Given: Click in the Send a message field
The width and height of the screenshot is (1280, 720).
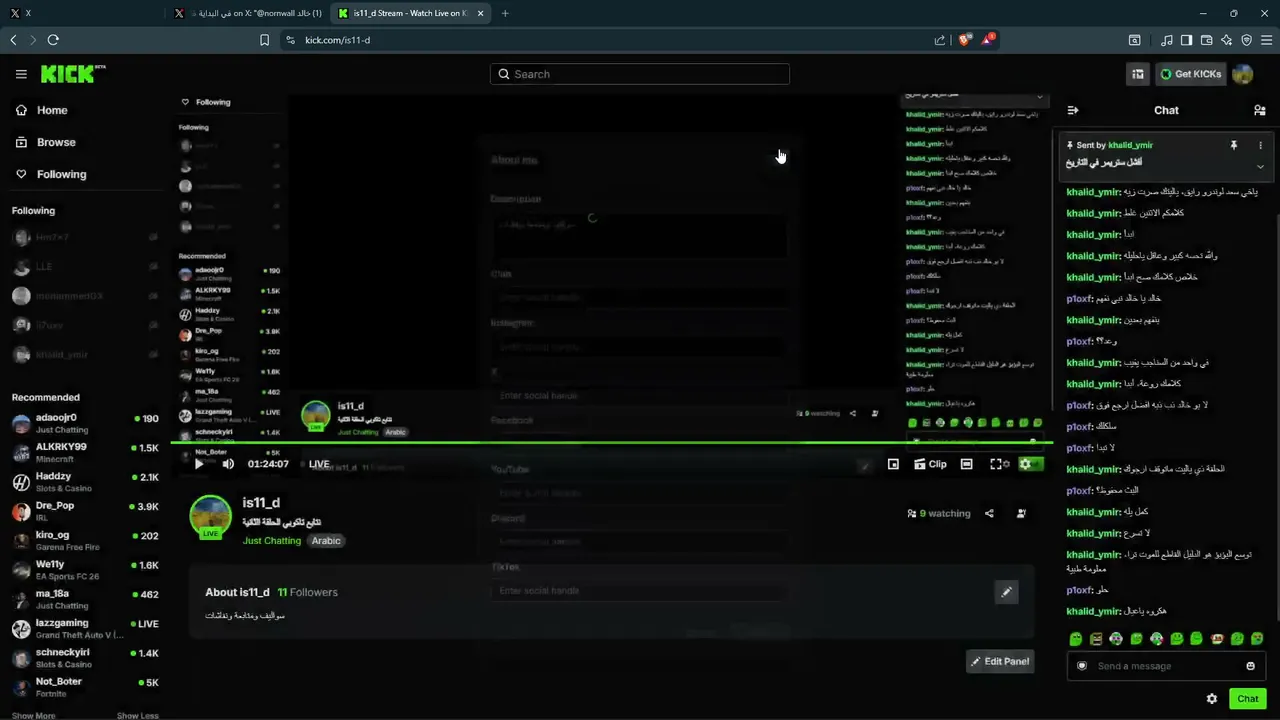Looking at the screenshot, I should click(x=1166, y=666).
